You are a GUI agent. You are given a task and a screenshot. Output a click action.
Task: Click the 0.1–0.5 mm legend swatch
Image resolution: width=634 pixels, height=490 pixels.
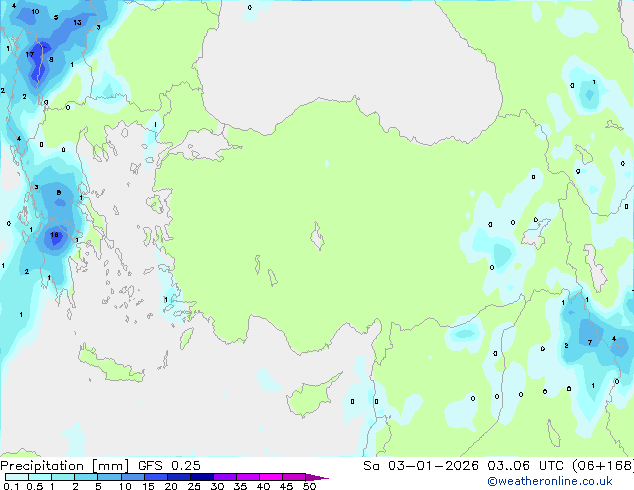pyautogui.click(x=17, y=477)
